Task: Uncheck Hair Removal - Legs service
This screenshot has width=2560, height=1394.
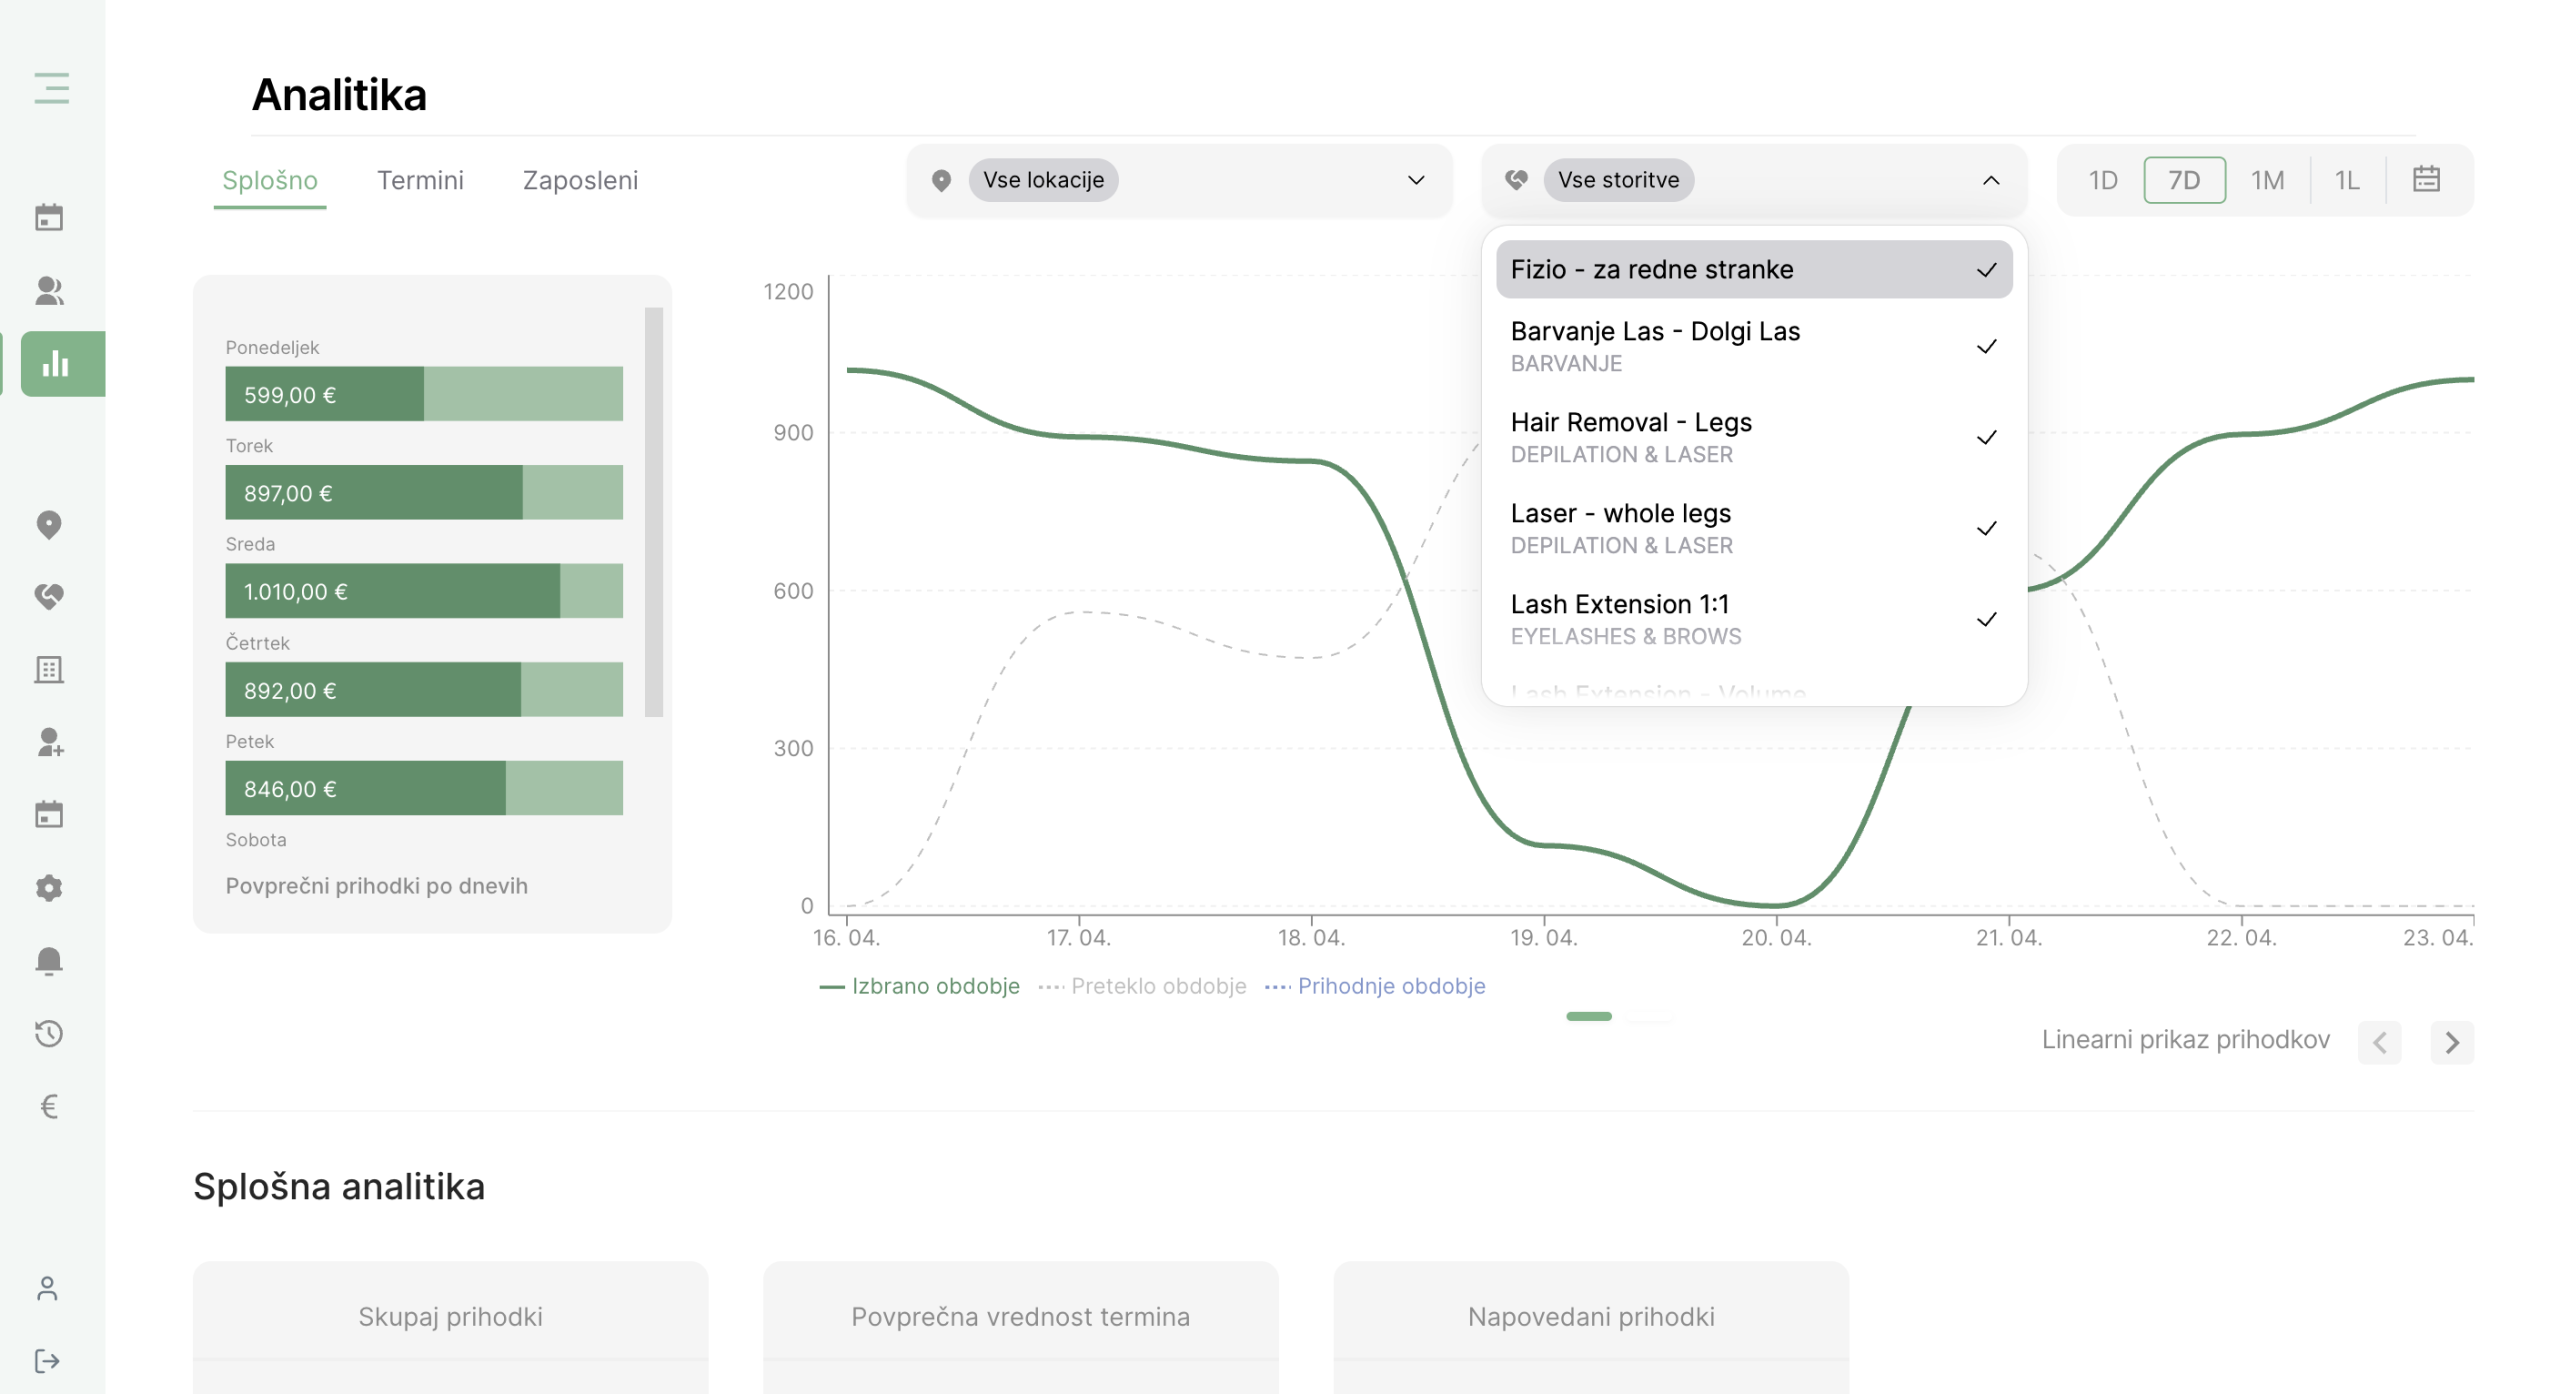Action: click(x=1753, y=437)
